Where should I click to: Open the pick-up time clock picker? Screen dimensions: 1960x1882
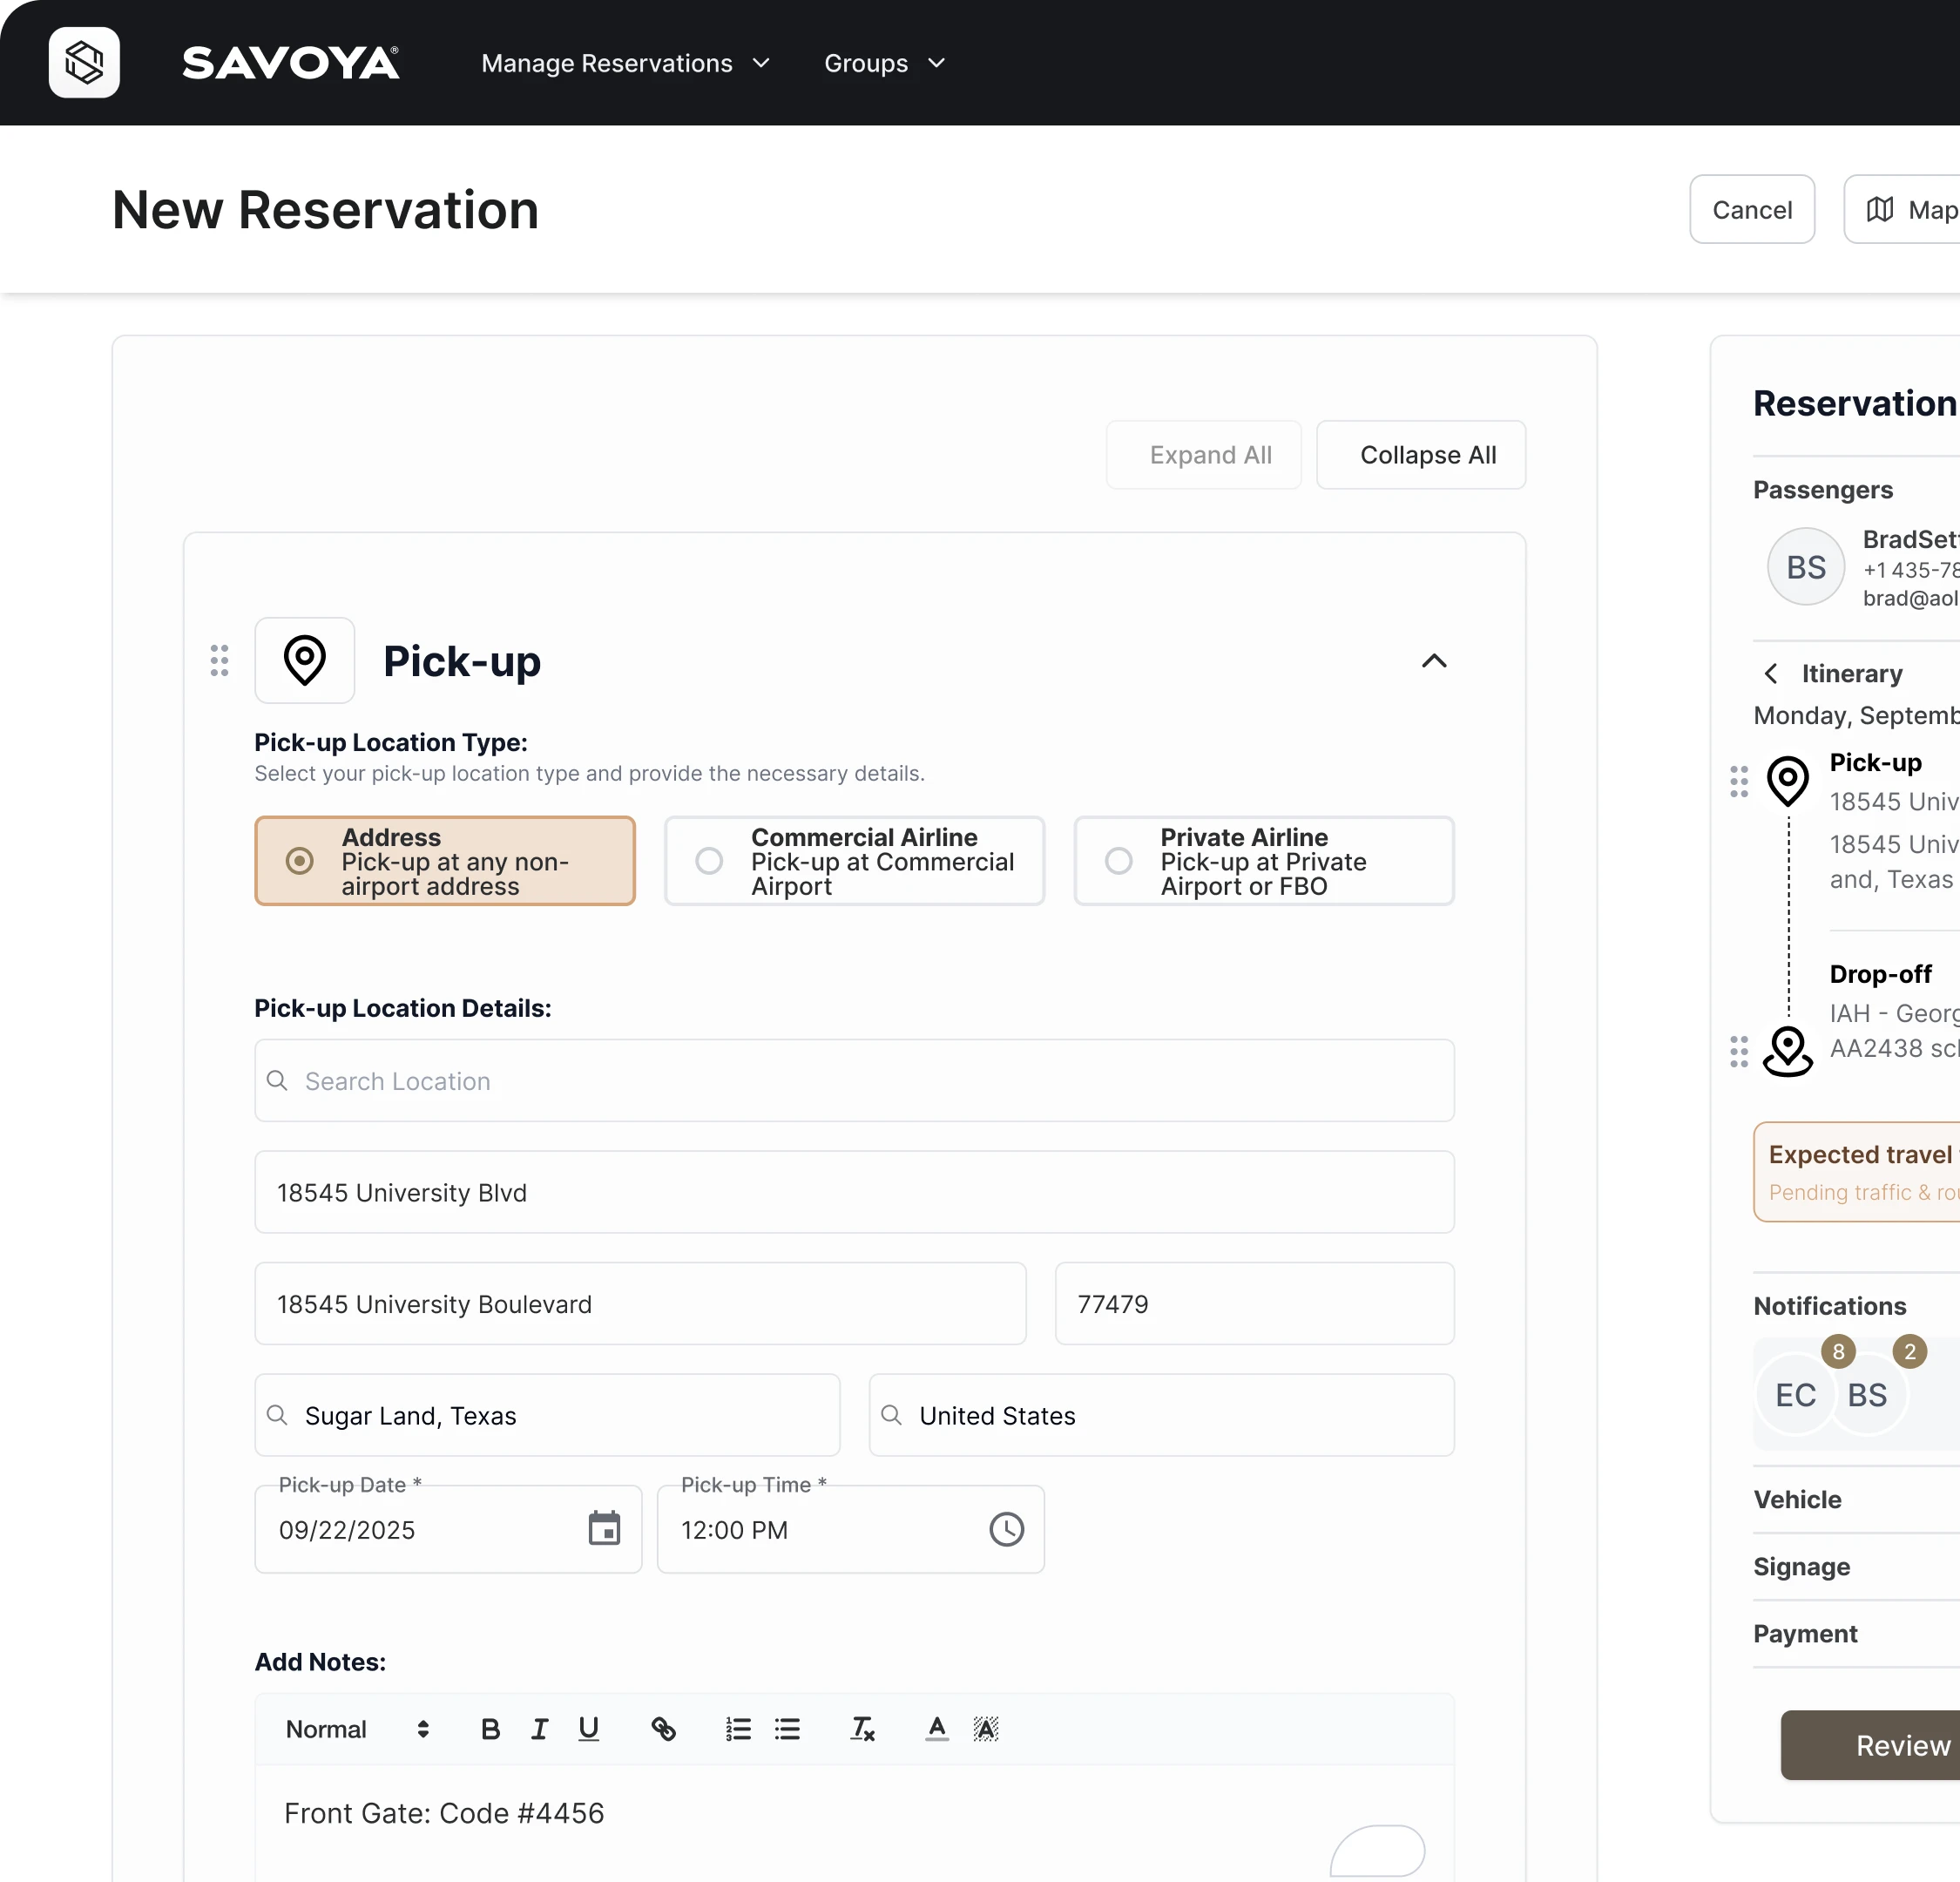pyautogui.click(x=1006, y=1529)
